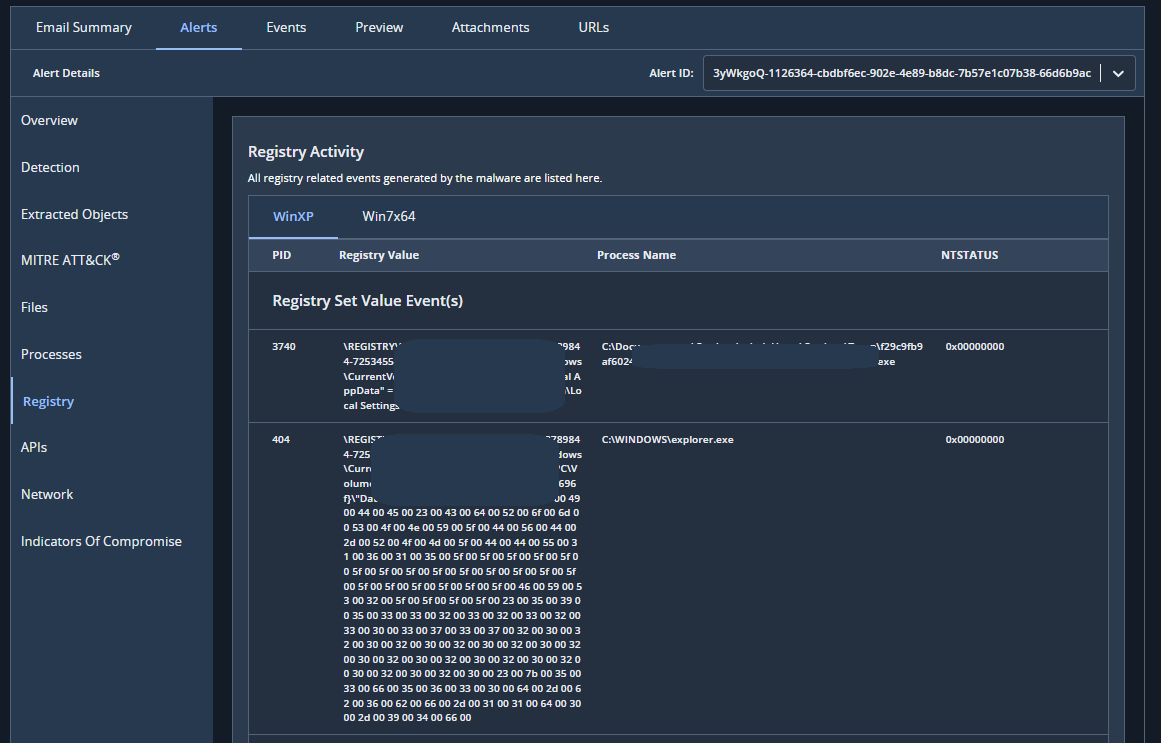Image resolution: width=1161 pixels, height=743 pixels.
Task: Click the registry value text of PID 3740
Action: [463, 376]
